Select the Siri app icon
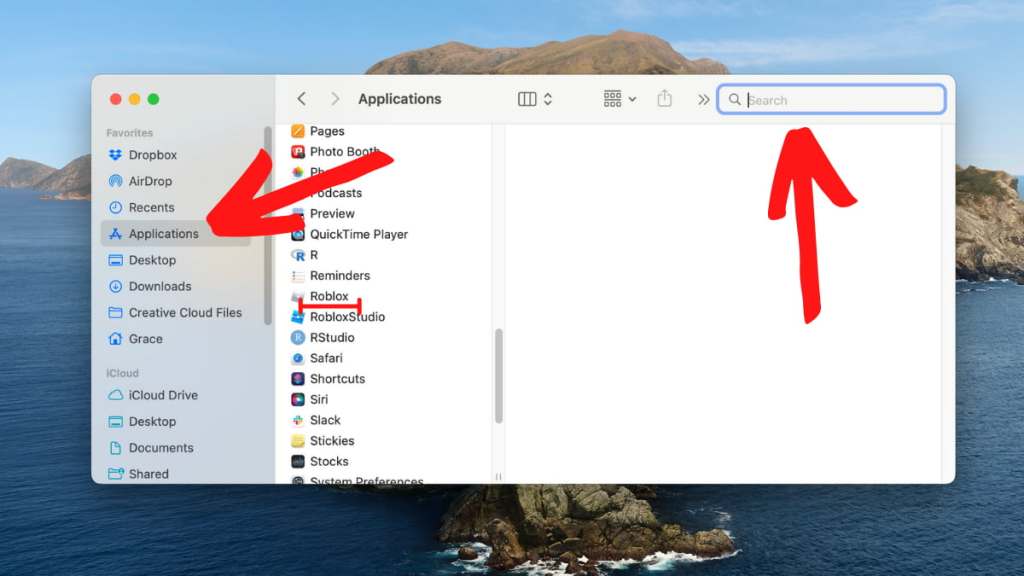Screen dimensions: 1024x576 point(298,399)
